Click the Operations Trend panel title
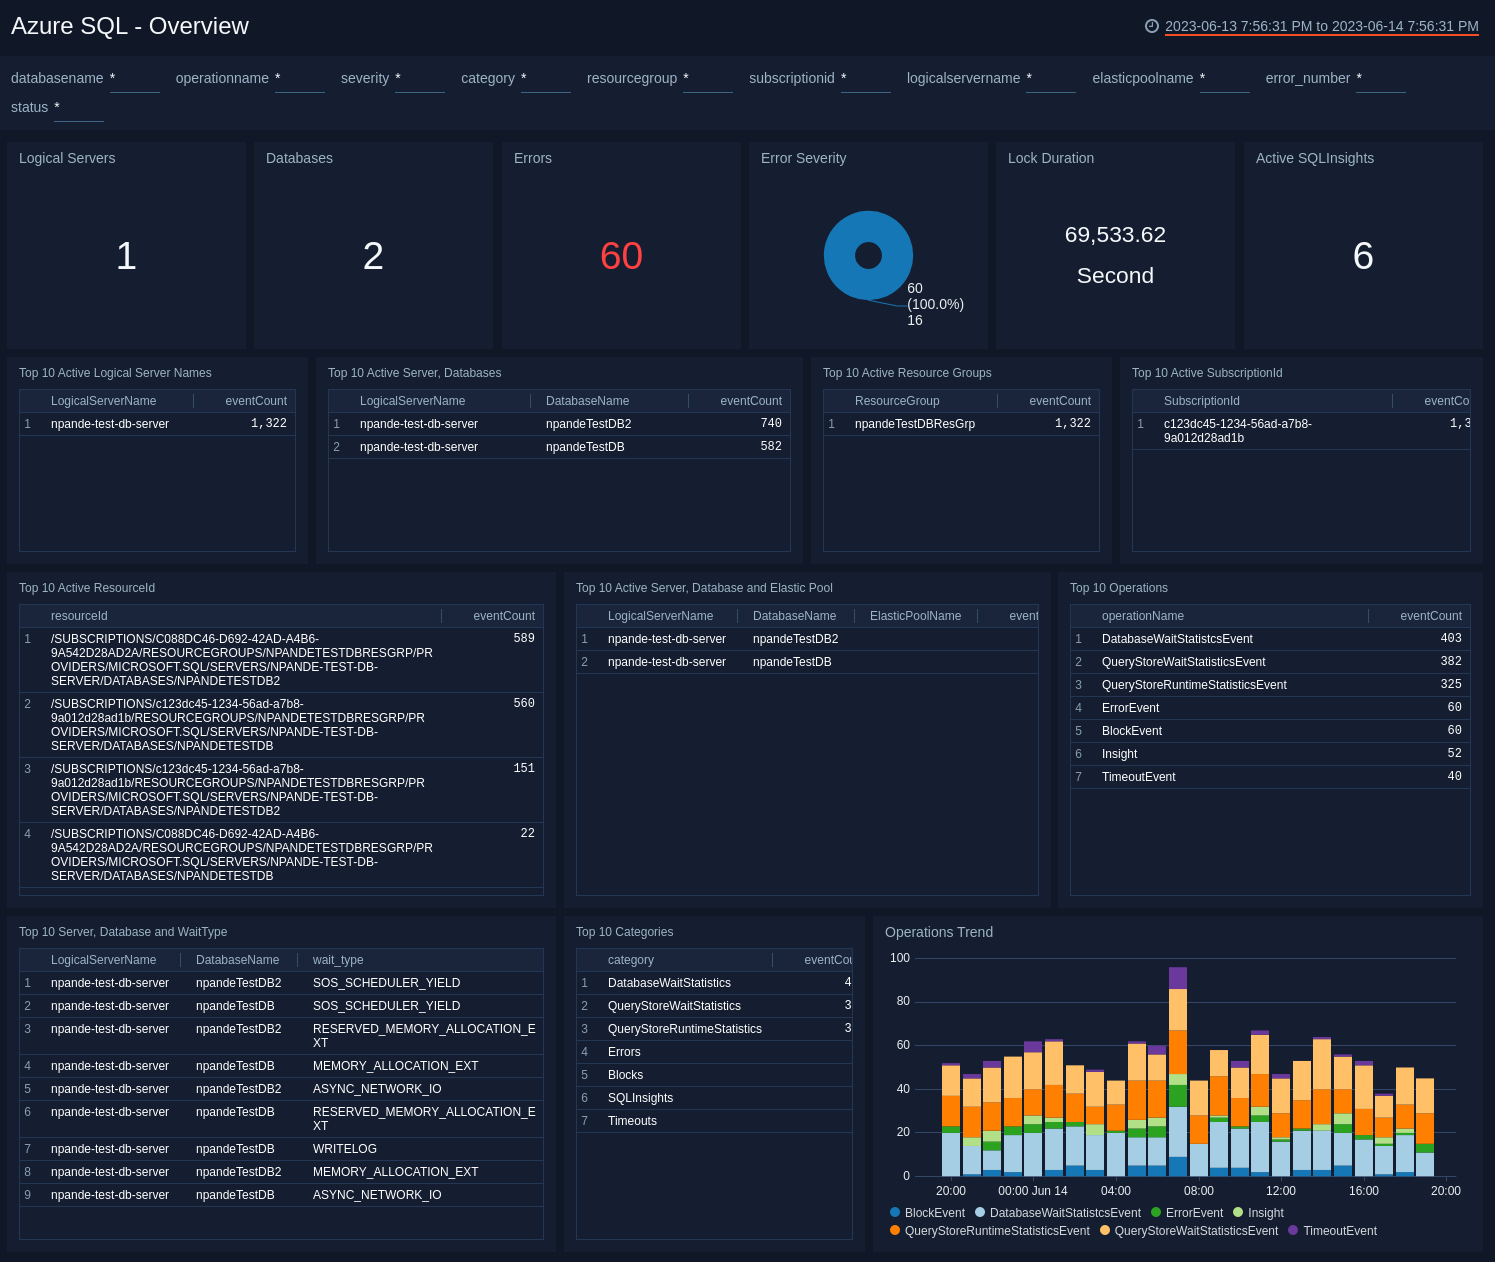Image resolution: width=1495 pixels, height=1262 pixels. 939,932
